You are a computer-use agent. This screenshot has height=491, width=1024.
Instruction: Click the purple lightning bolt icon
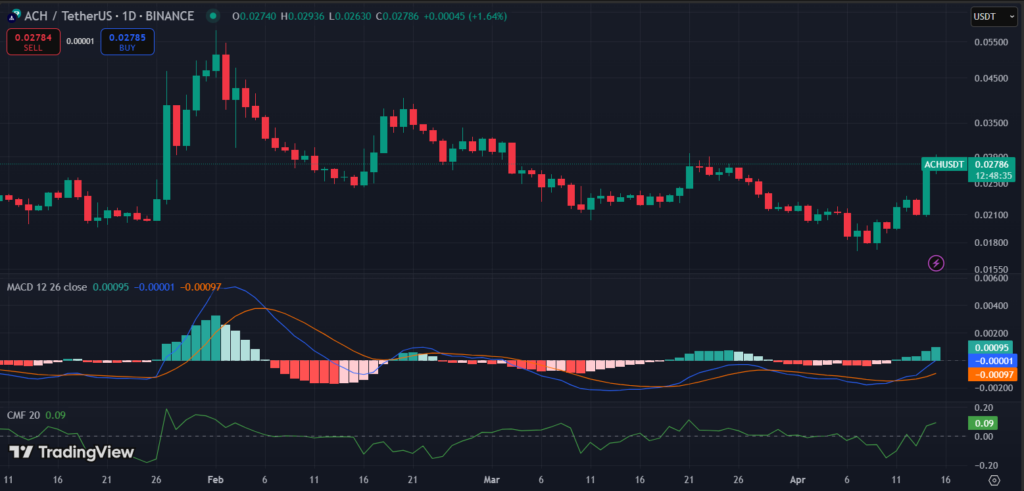(936, 263)
